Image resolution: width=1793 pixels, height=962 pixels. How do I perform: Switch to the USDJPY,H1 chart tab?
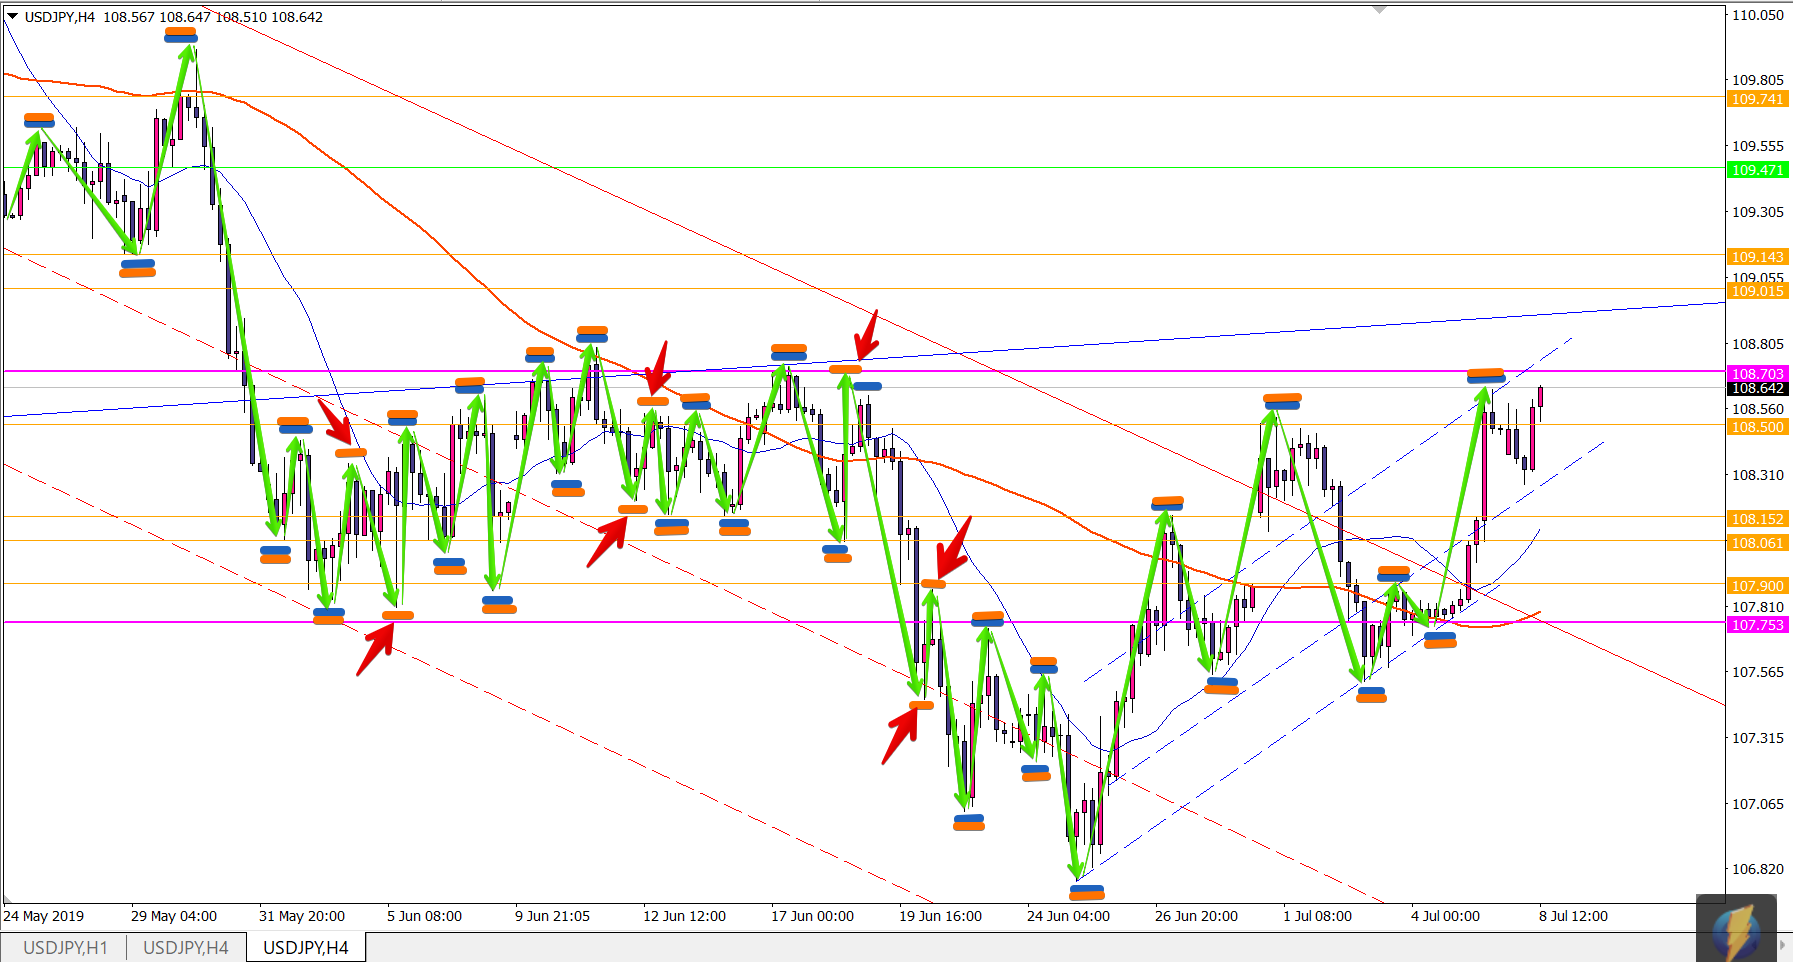(65, 947)
